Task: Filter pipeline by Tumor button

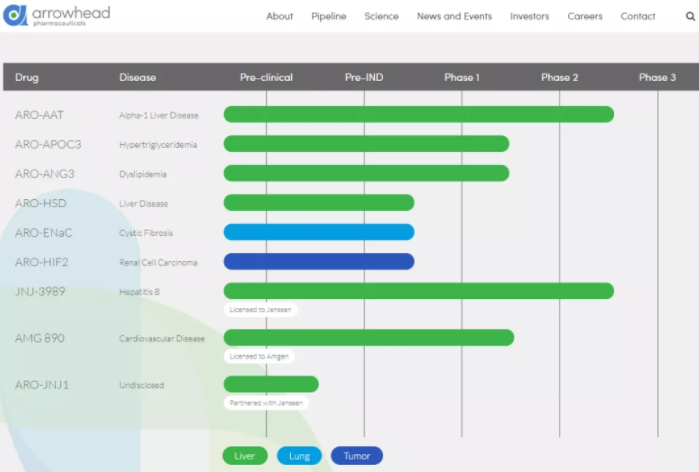Action: pyautogui.click(x=357, y=456)
